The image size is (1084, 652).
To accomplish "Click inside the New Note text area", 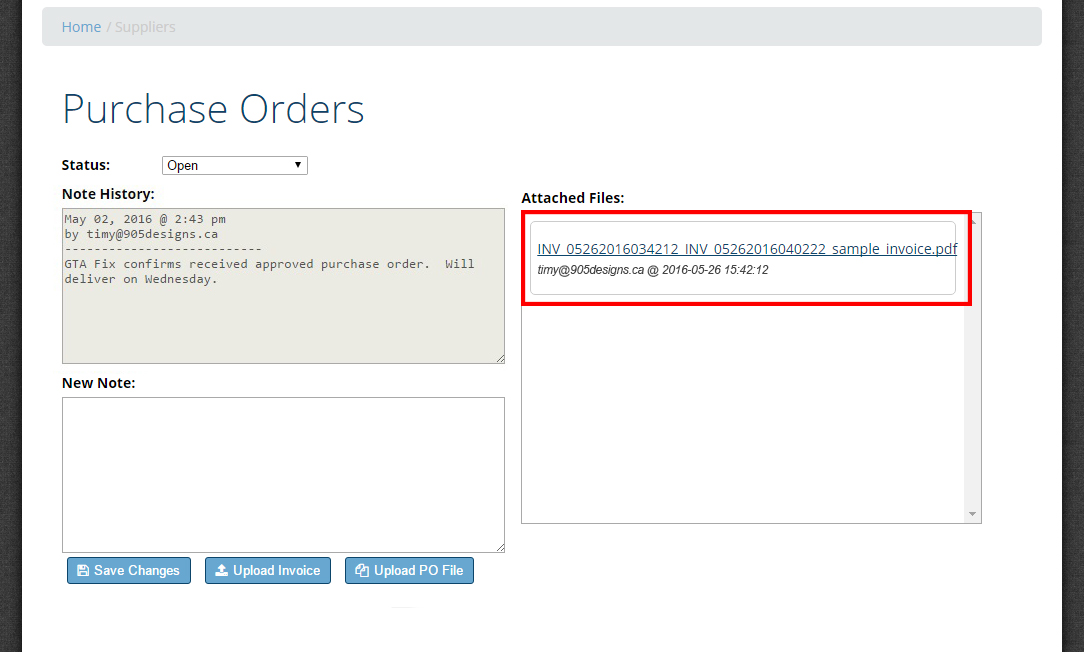I will tap(283, 474).
